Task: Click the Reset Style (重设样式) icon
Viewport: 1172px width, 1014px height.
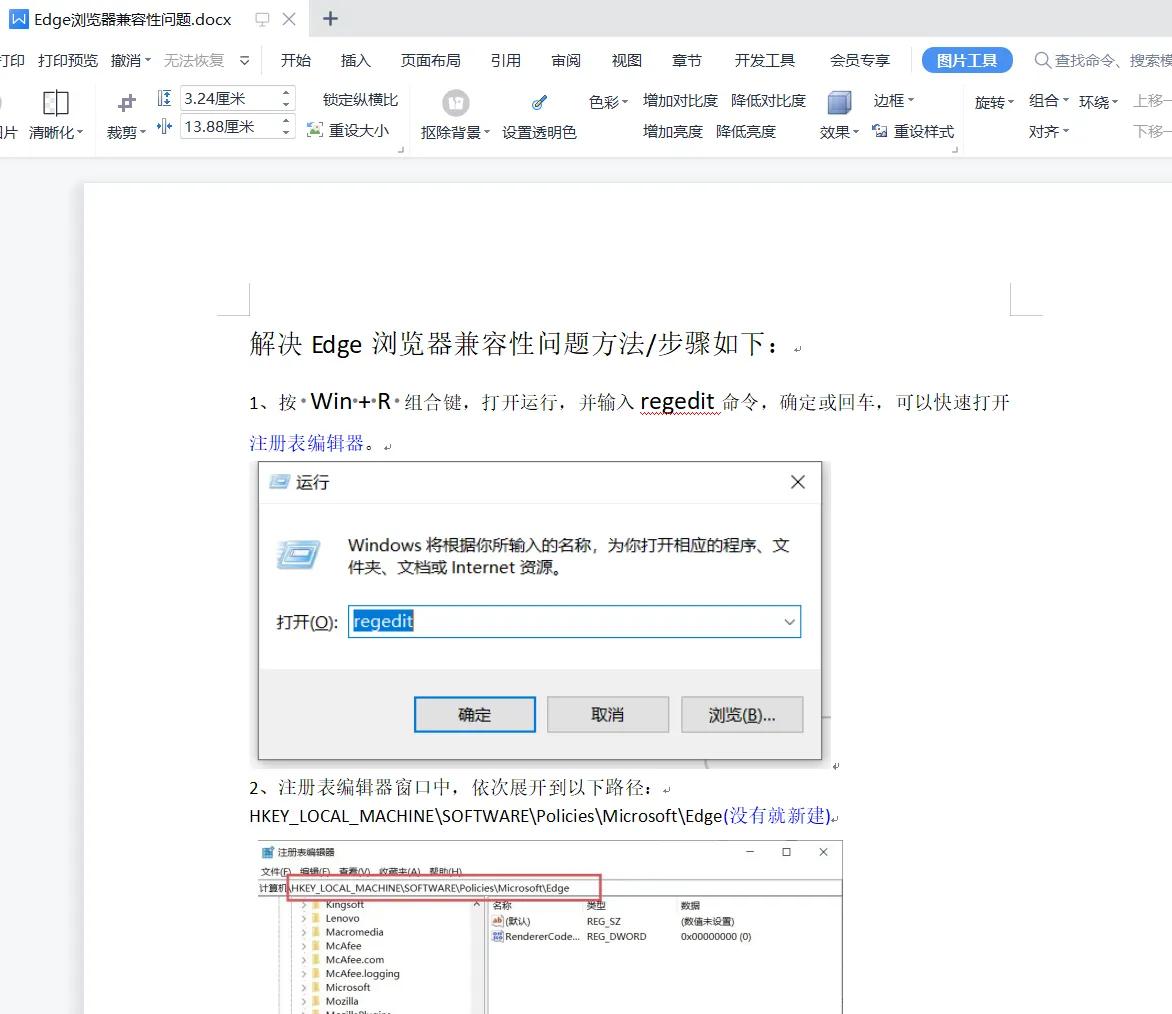Action: point(881,131)
